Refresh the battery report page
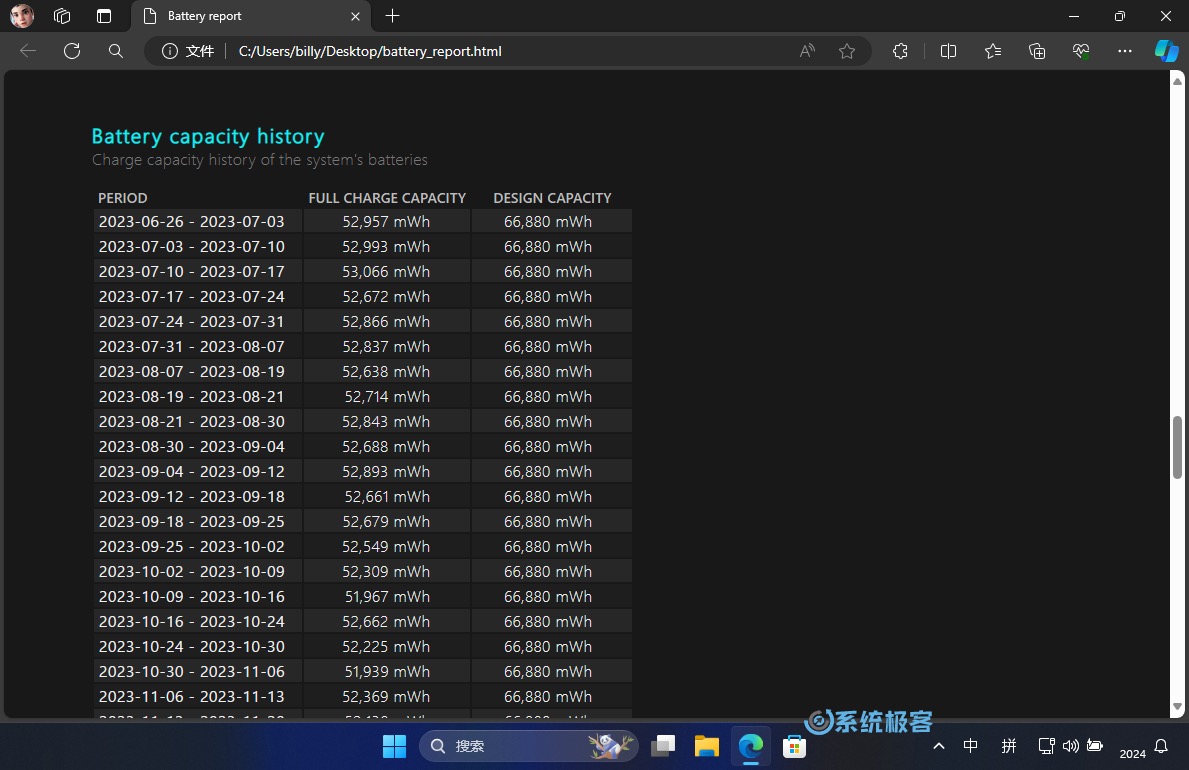 point(72,51)
